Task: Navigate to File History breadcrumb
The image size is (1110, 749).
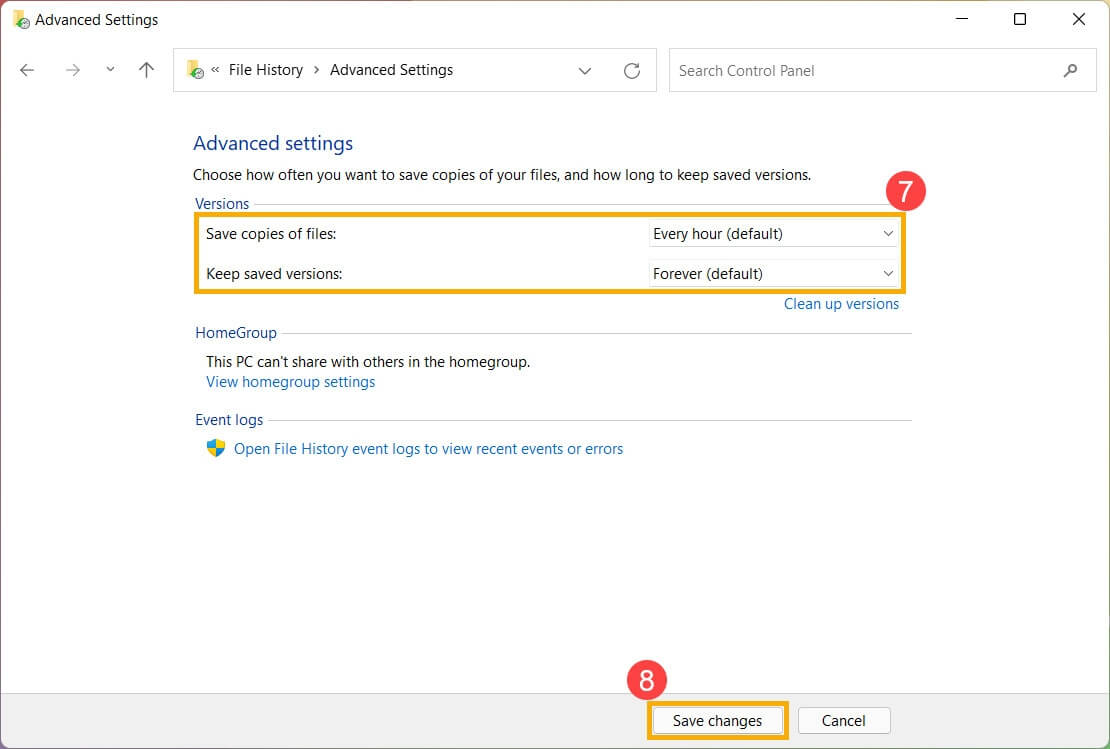Action: [x=265, y=70]
